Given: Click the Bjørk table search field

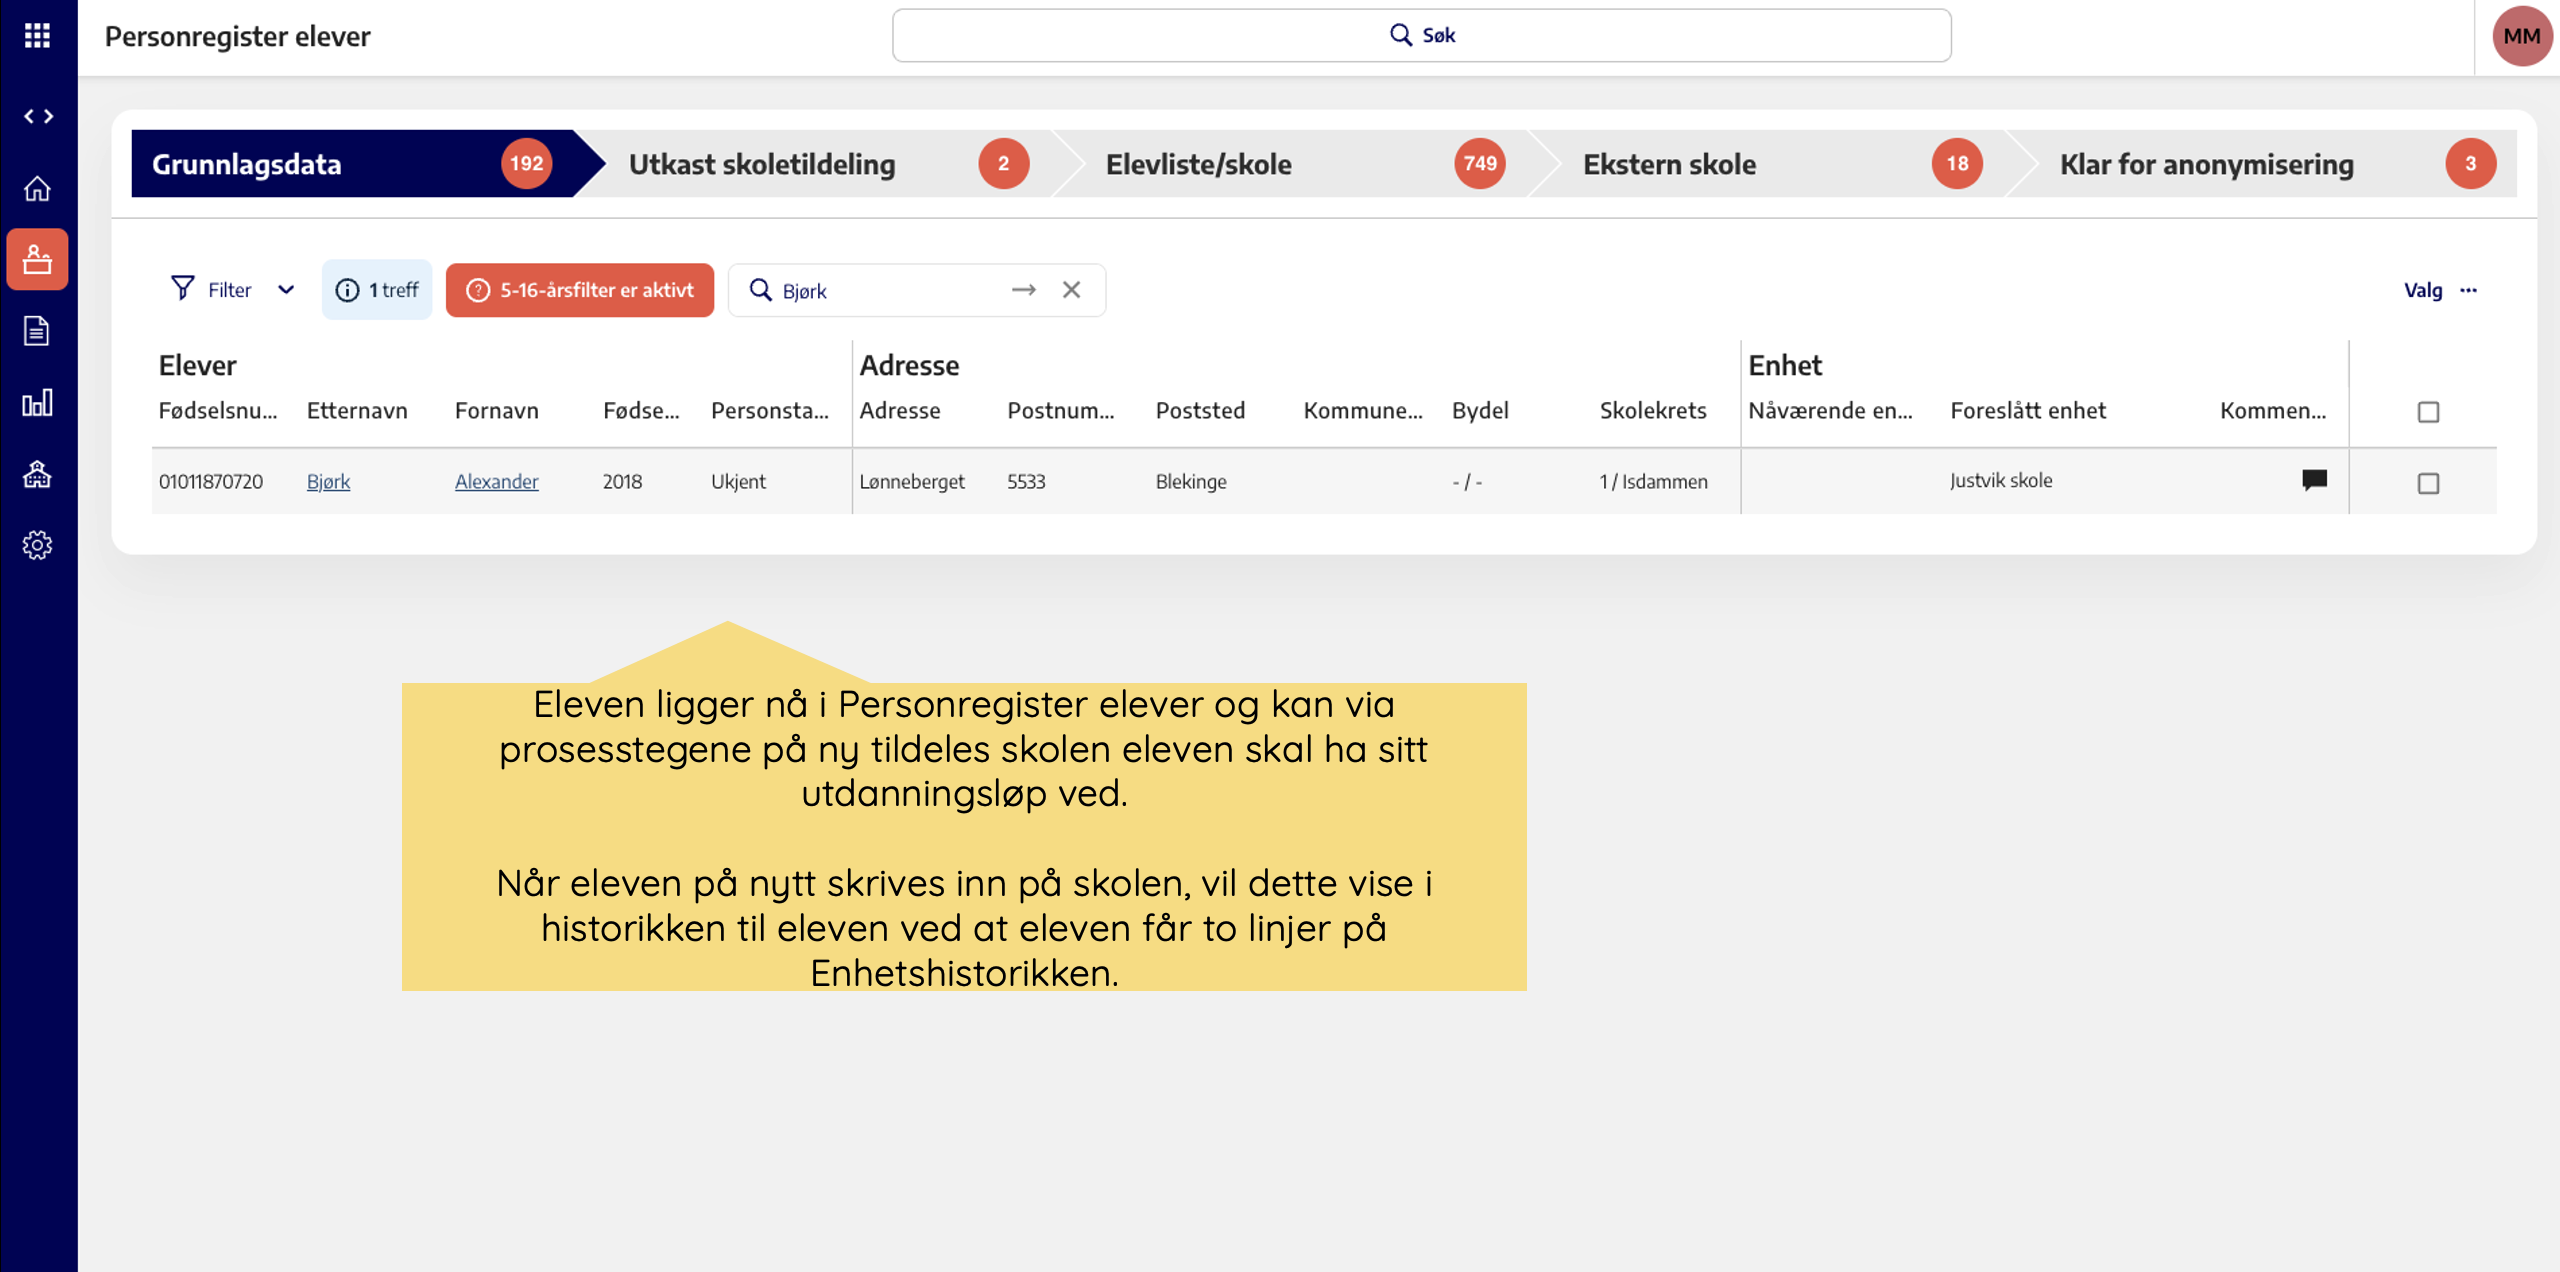Looking at the screenshot, I should click(916, 290).
